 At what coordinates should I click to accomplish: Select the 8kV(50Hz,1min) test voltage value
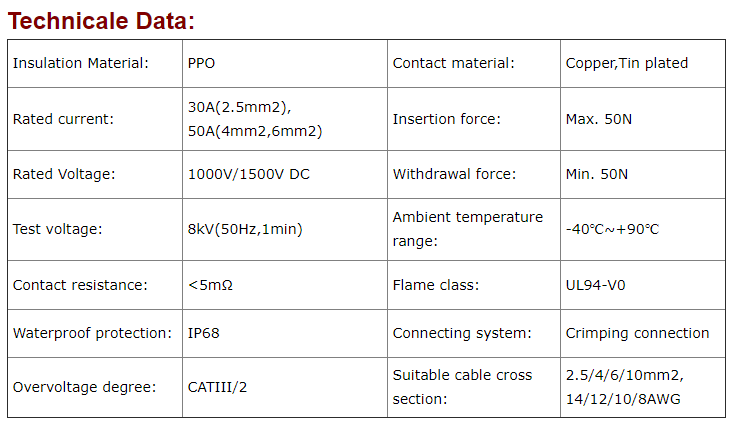pos(244,229)
